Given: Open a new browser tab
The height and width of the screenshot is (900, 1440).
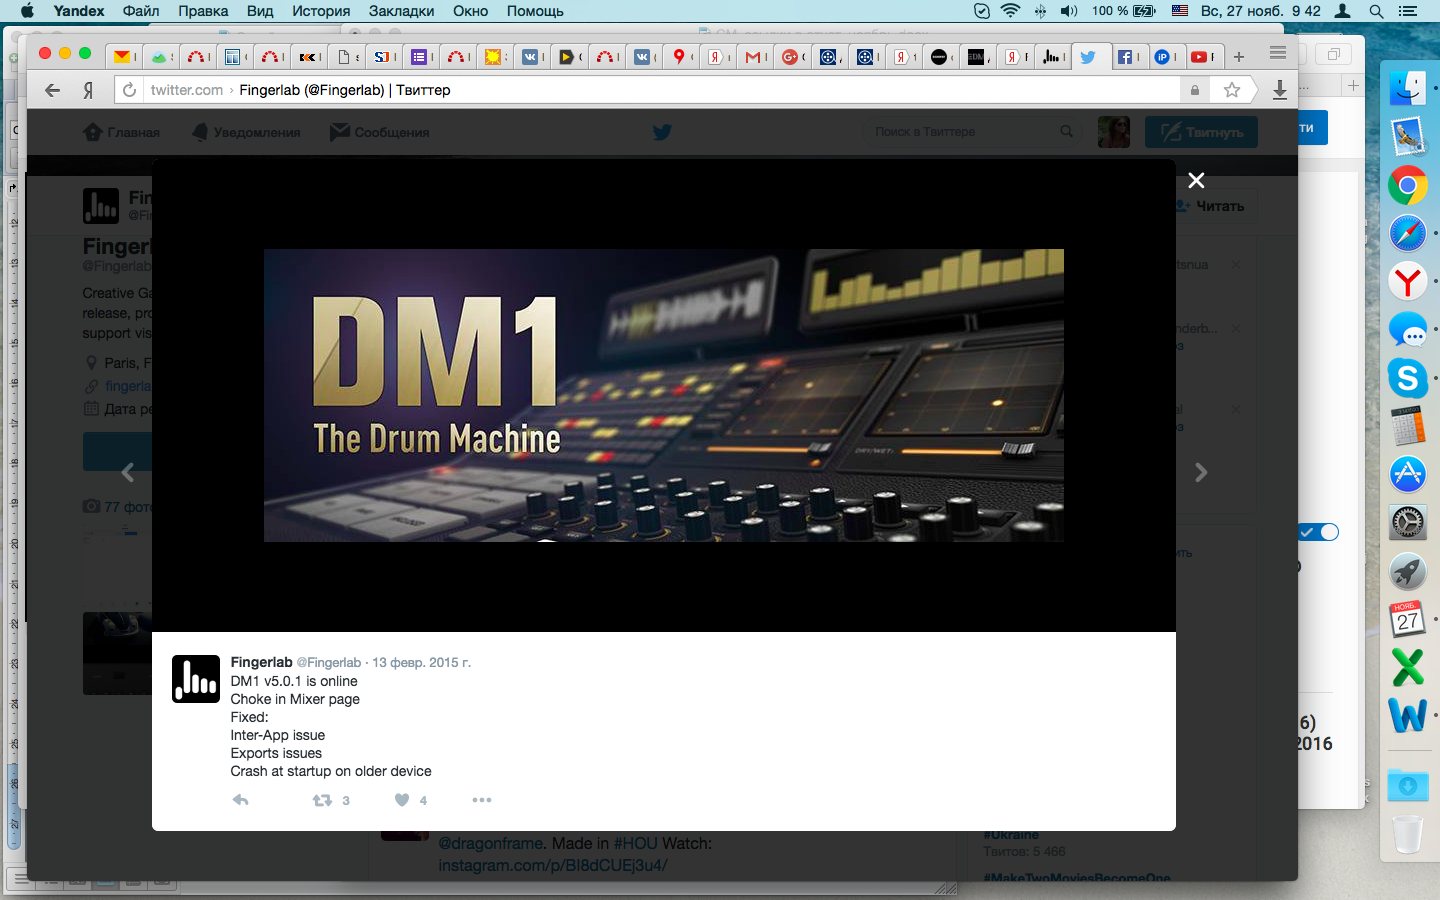Looking at the screenshot, I should pos(1239,57).
